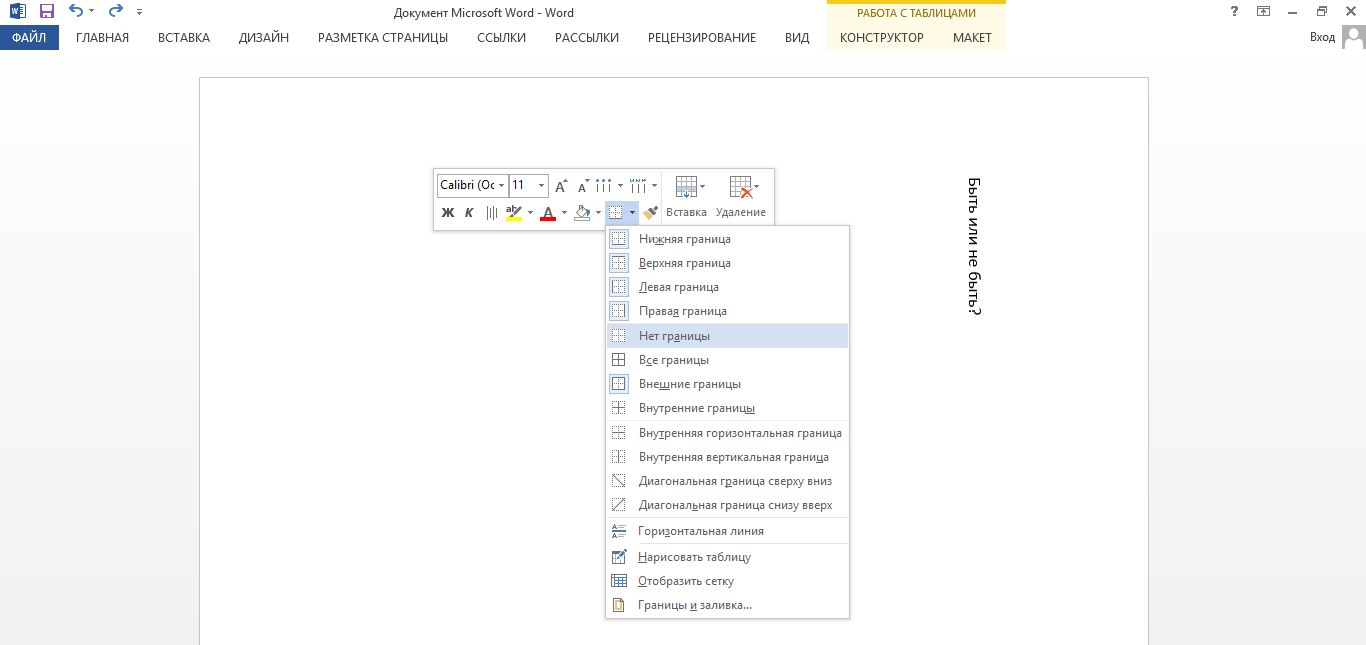Viewport: 1366px width, 645px height.
Task: Toggle bold (Ж) in the mini toolbar
Action: pyautogui.click(x=448, y=212)
